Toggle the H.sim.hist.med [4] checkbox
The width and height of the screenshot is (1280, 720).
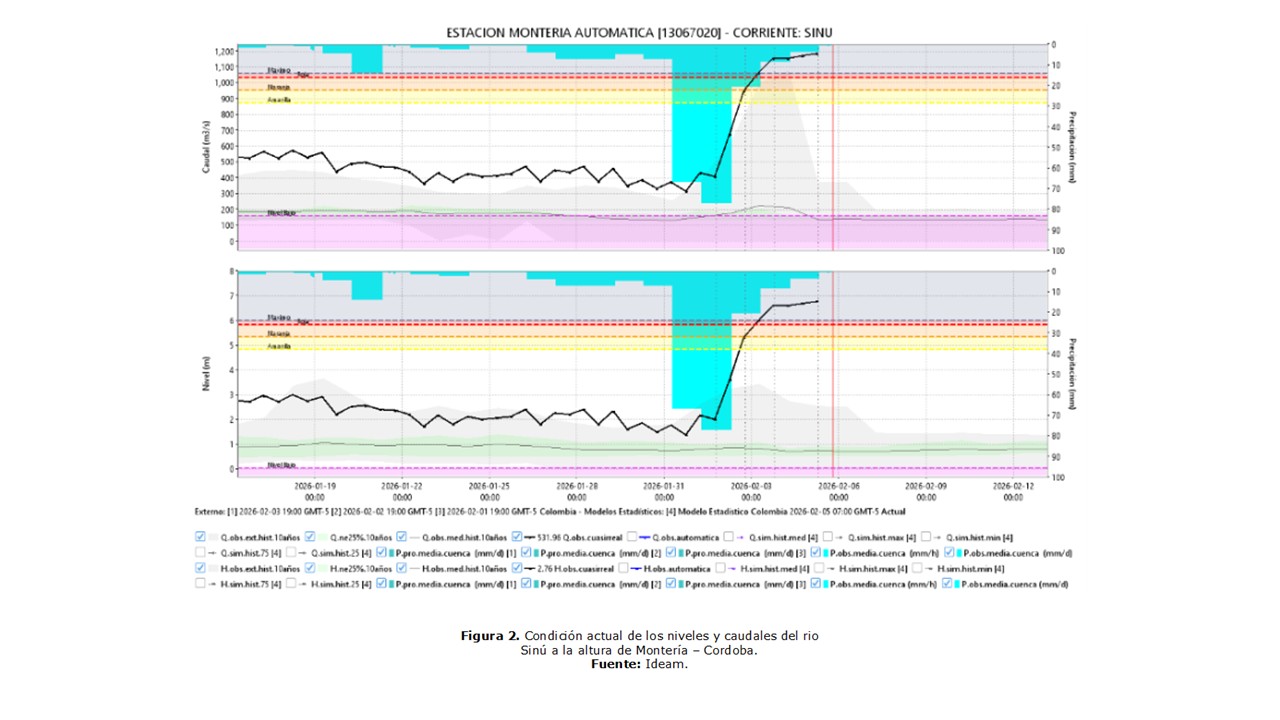click(x=719, y=567)
